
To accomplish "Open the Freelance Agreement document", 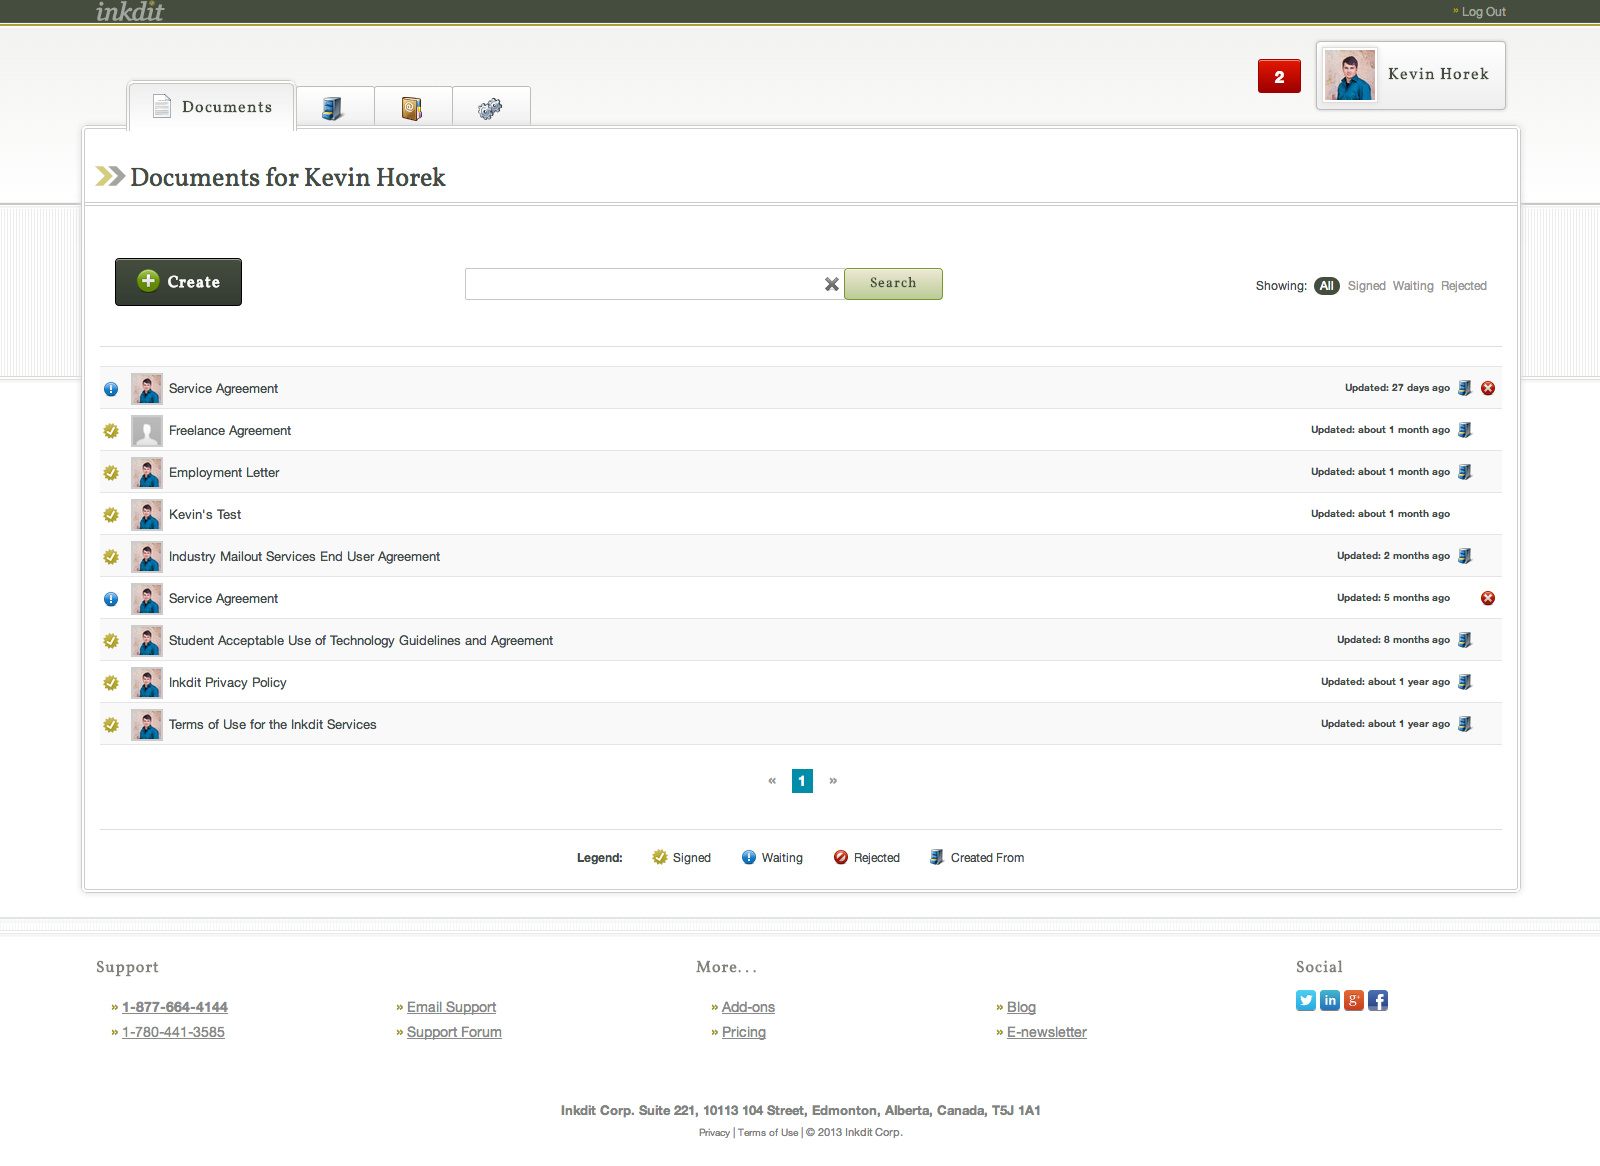I will [230, 431].
